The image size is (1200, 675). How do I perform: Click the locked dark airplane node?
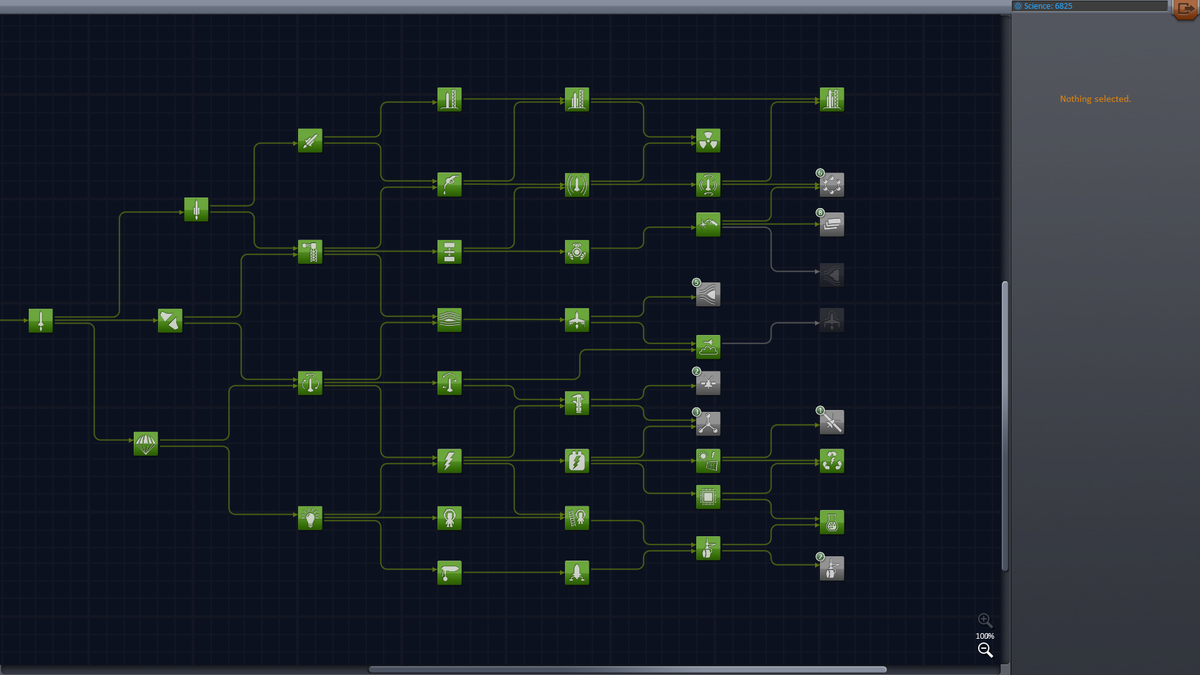(x=832, y=320)
